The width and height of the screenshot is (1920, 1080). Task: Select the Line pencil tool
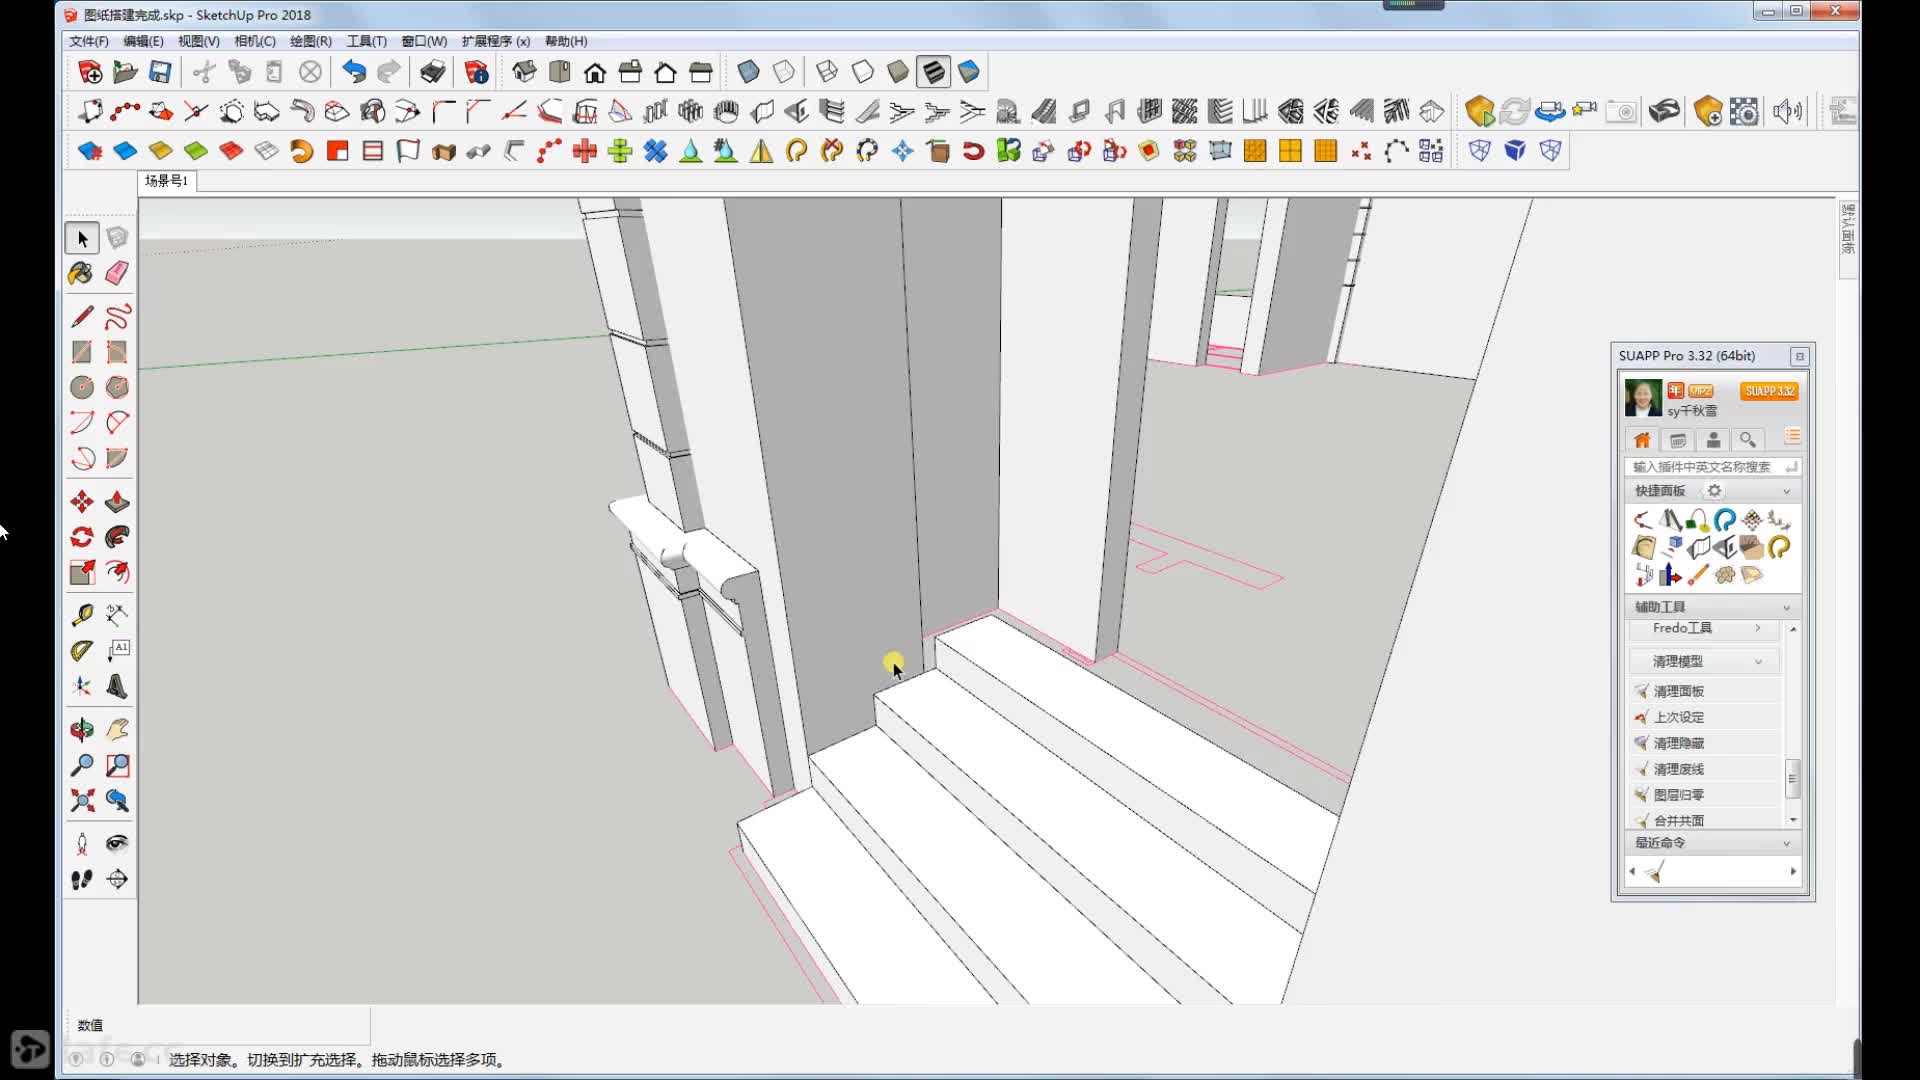[82, 317]
